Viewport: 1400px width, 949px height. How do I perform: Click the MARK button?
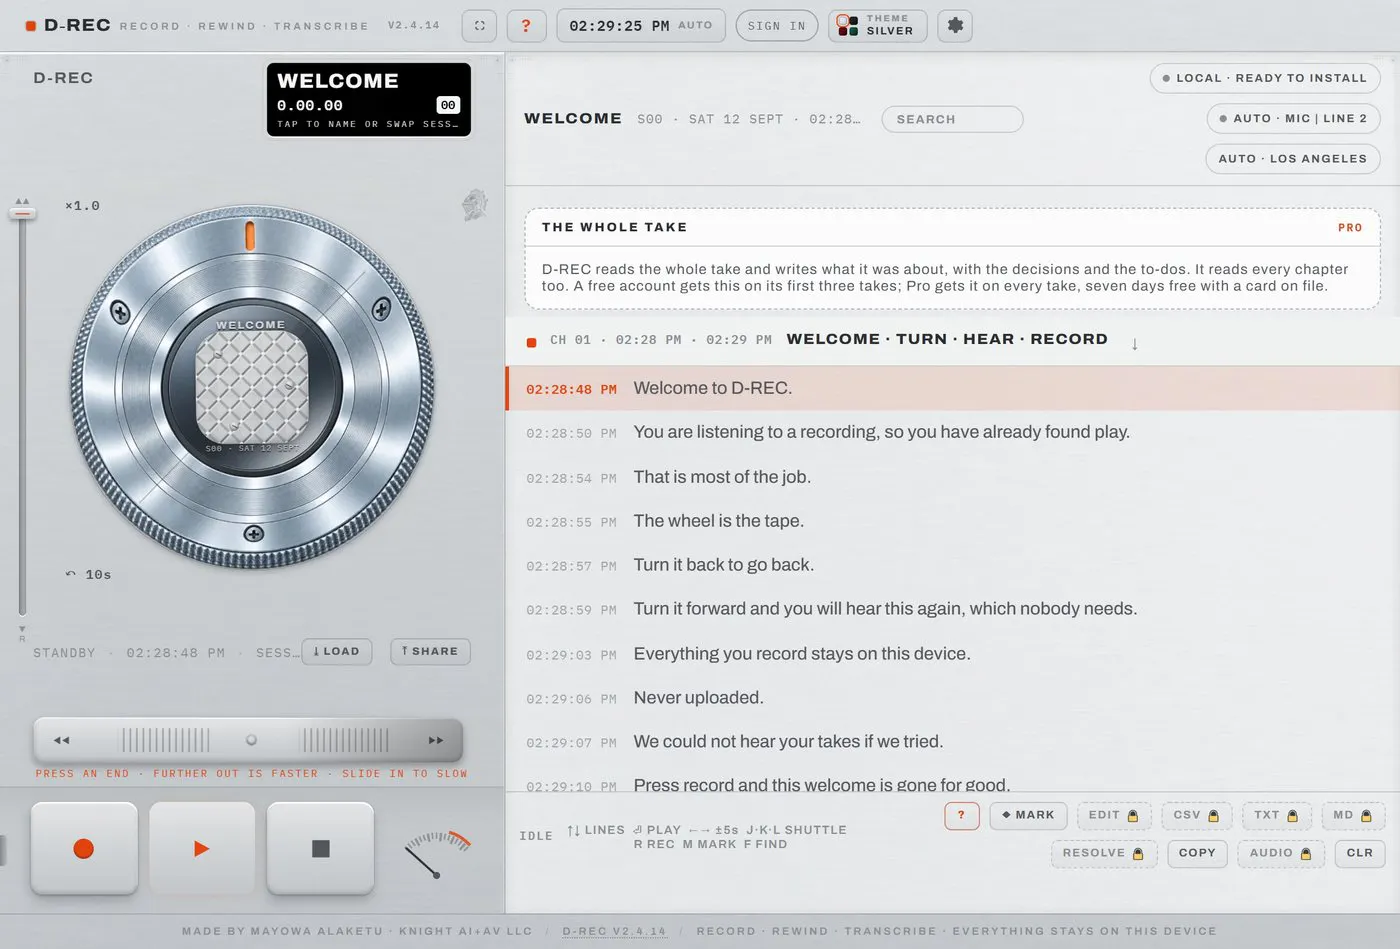1028,815
